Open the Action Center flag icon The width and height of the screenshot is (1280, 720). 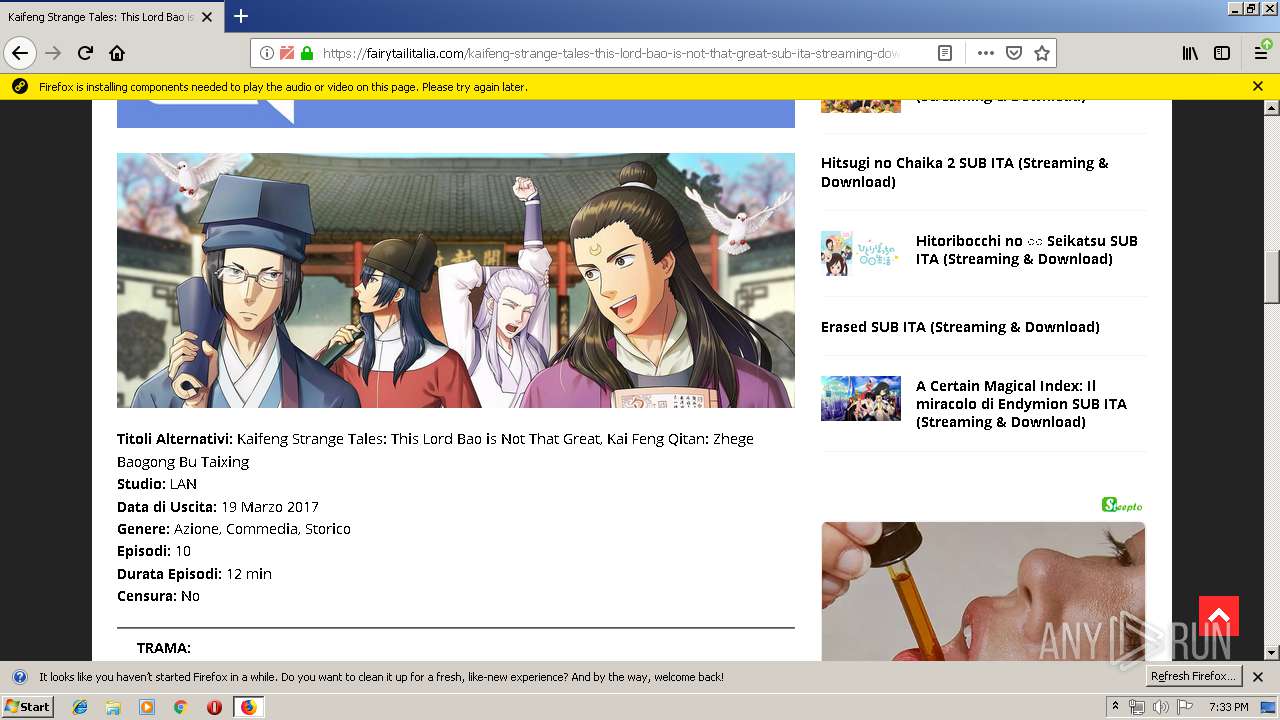click(x=1185, y=707)
